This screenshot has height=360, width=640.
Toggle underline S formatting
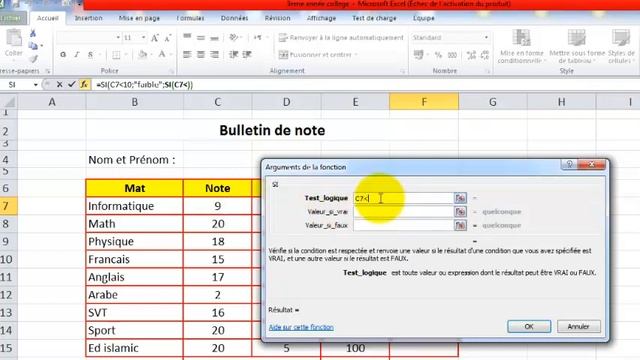click(x=90, y=54)
